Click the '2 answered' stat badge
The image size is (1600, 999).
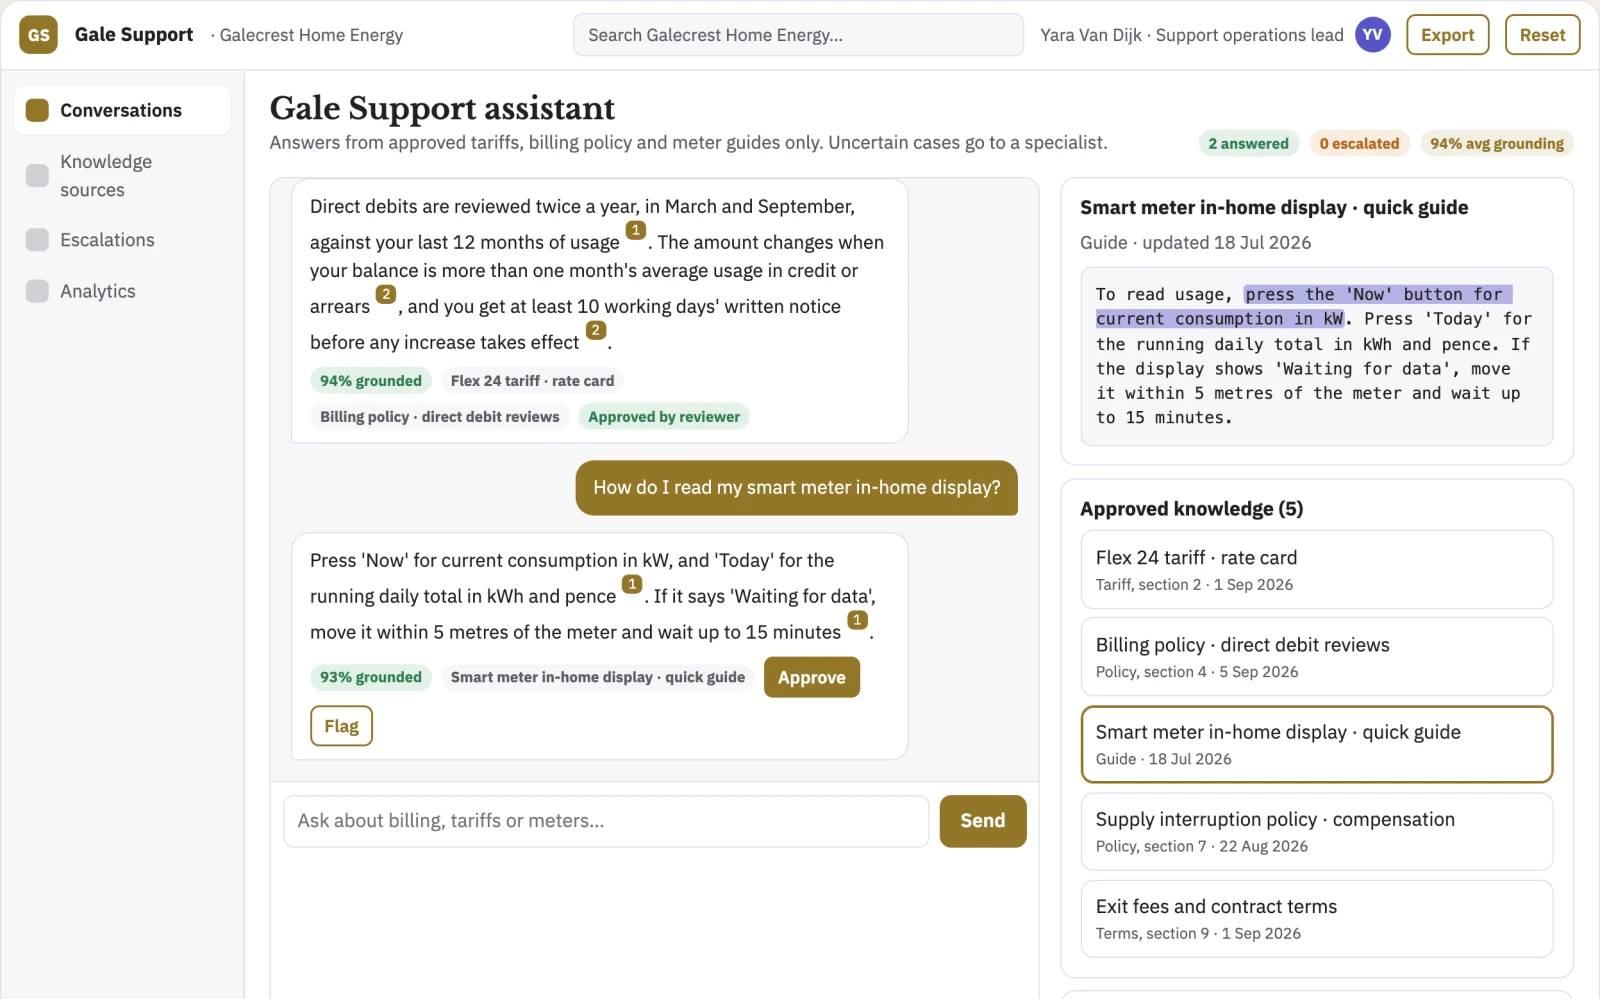pyautogui.click(x=1248, y=144)
